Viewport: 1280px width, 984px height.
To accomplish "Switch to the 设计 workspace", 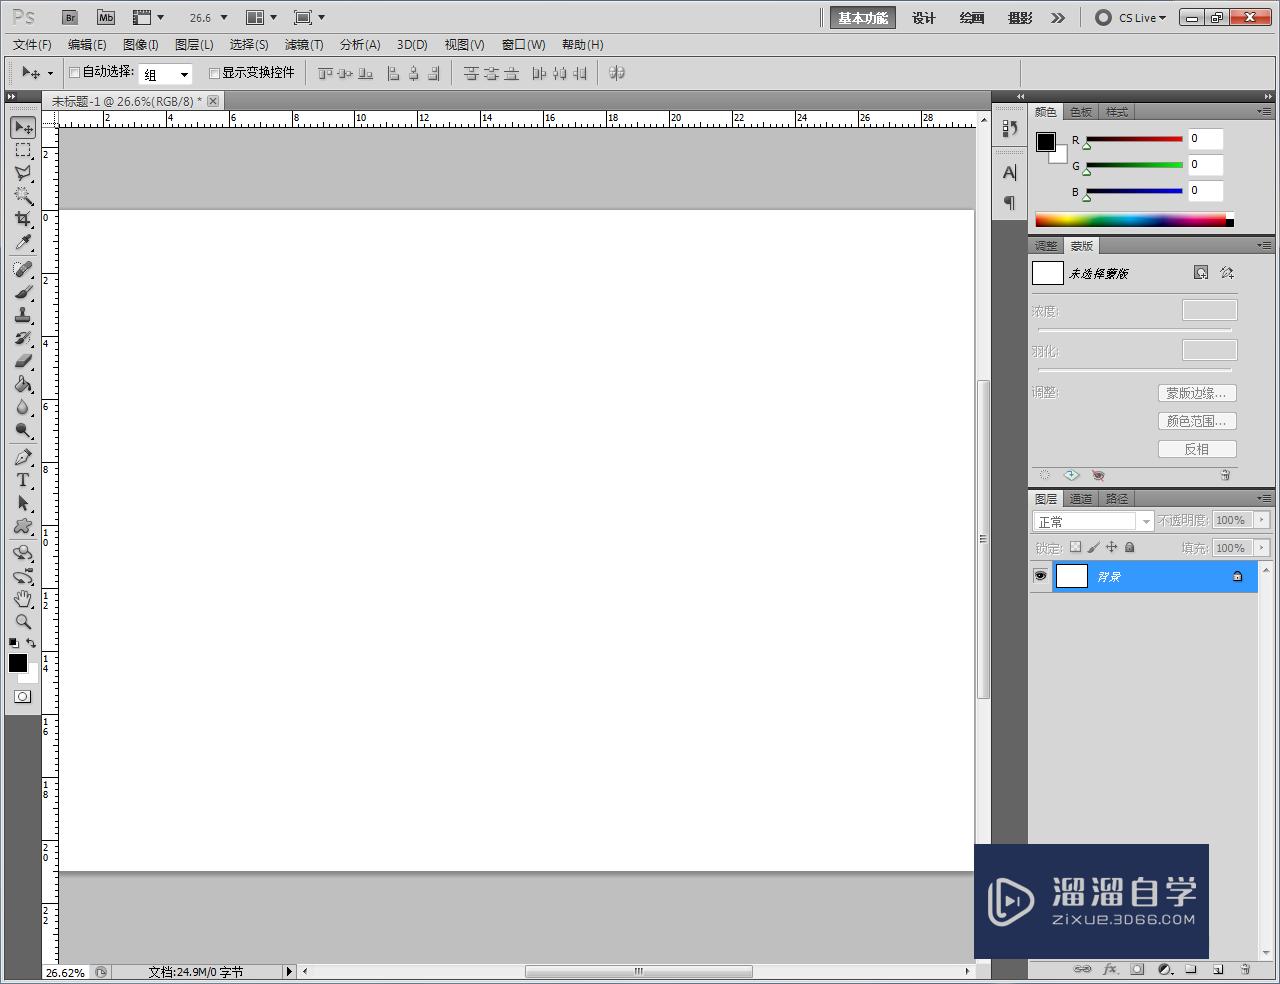I will point(924,18).
